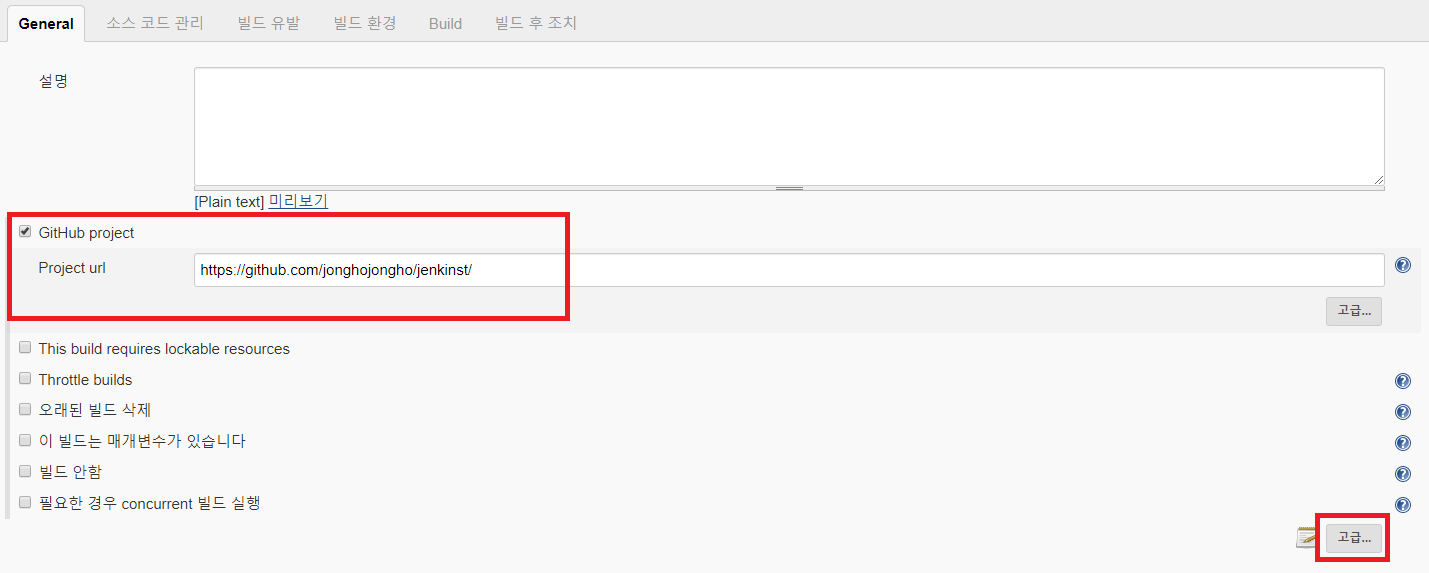Viewport: 1429px width, 573px height.
Task: Select the General tab
Action: pos(46,23)
